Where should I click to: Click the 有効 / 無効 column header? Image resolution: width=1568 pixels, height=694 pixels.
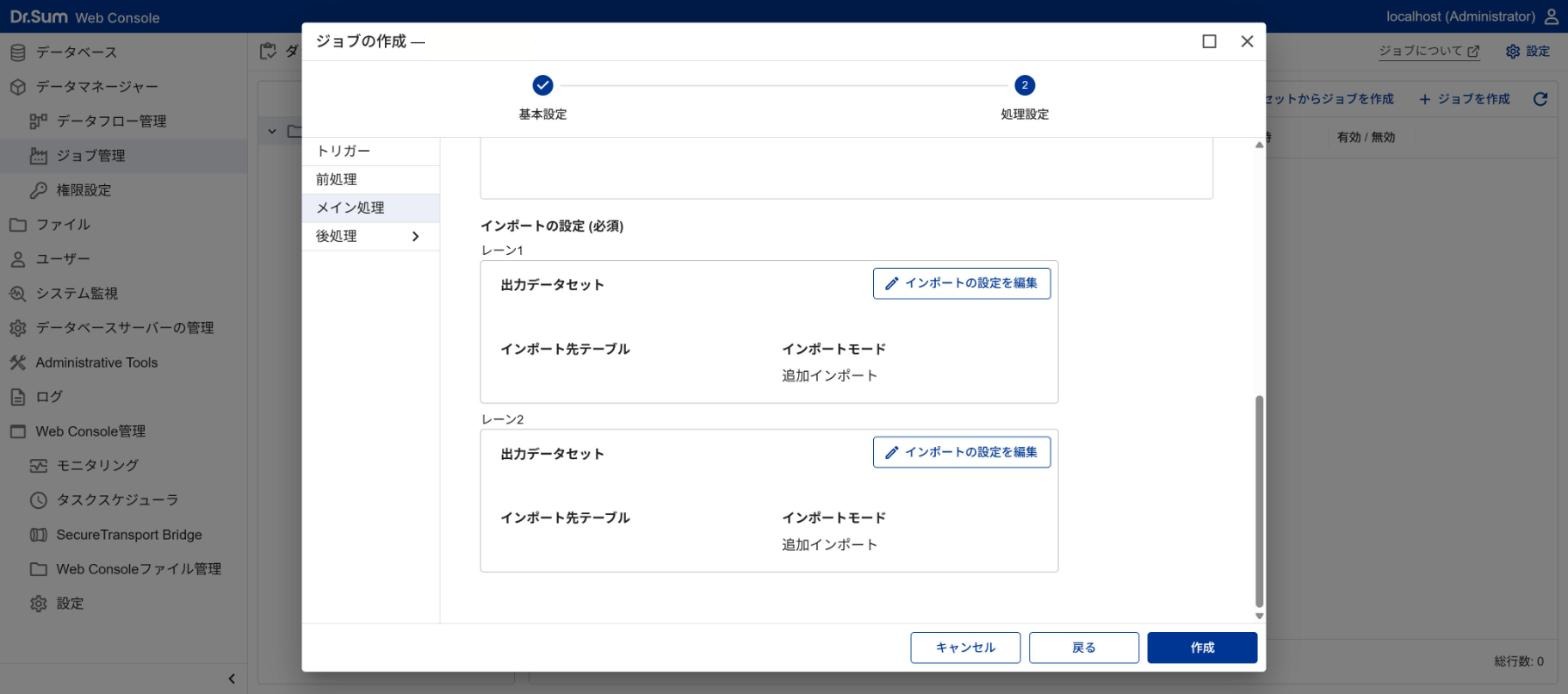[x=1365, y=137]
